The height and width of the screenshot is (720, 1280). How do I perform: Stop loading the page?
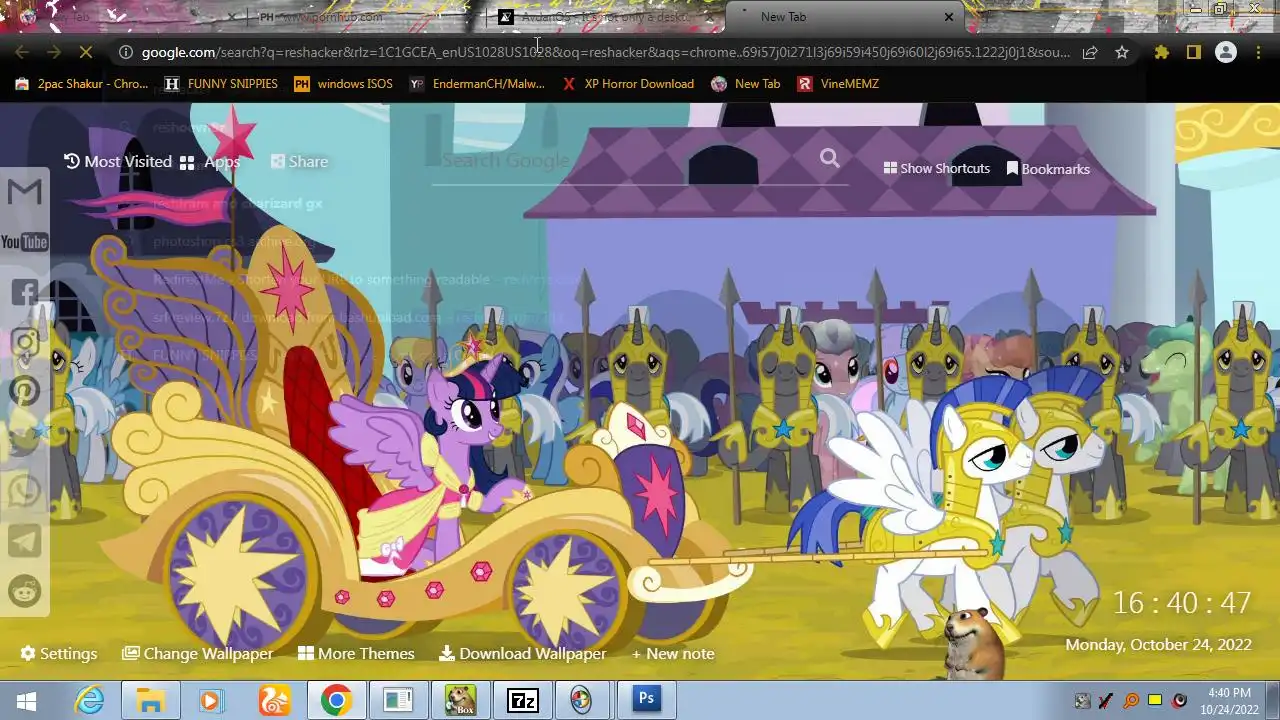[86, 52]
